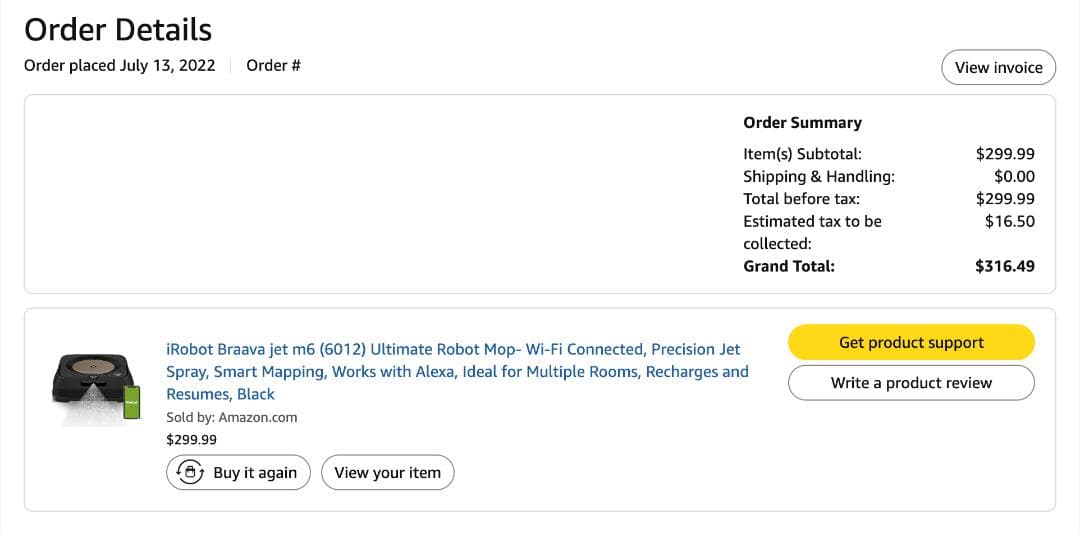Click the Buy it again cart icon
Viewport: 1080px width, 533px height.
(189, 473)
